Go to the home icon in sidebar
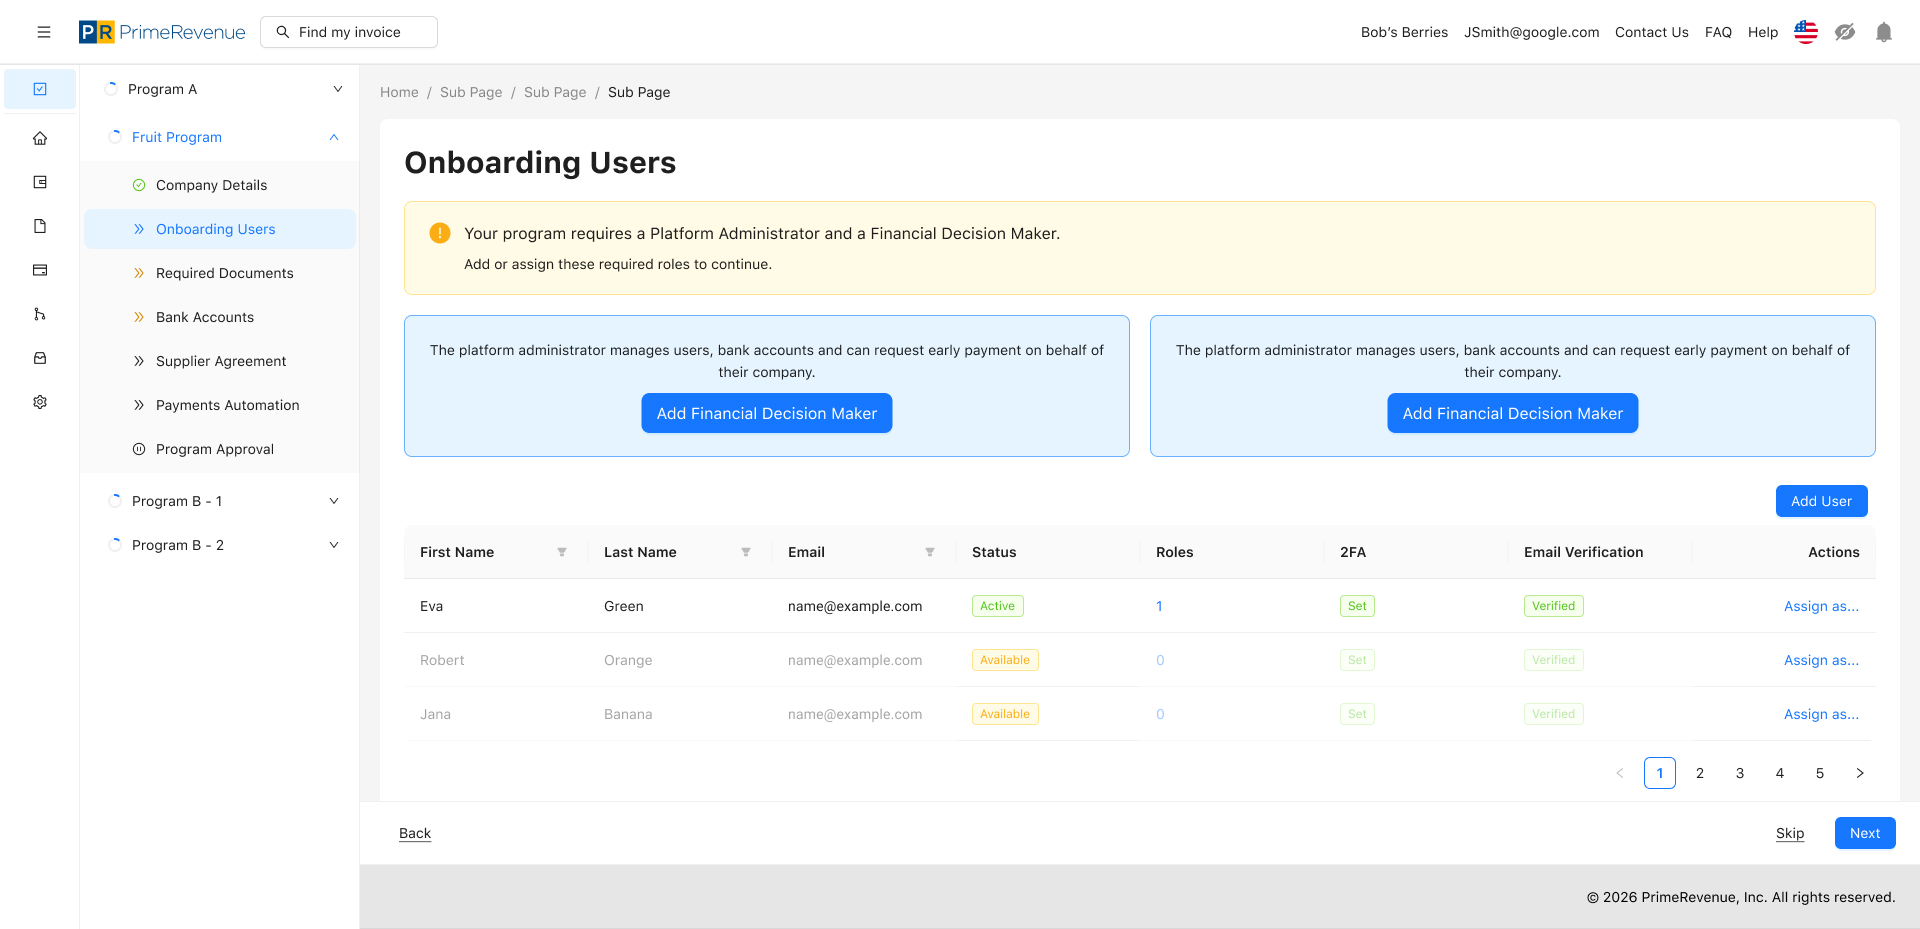 point(40,138)
